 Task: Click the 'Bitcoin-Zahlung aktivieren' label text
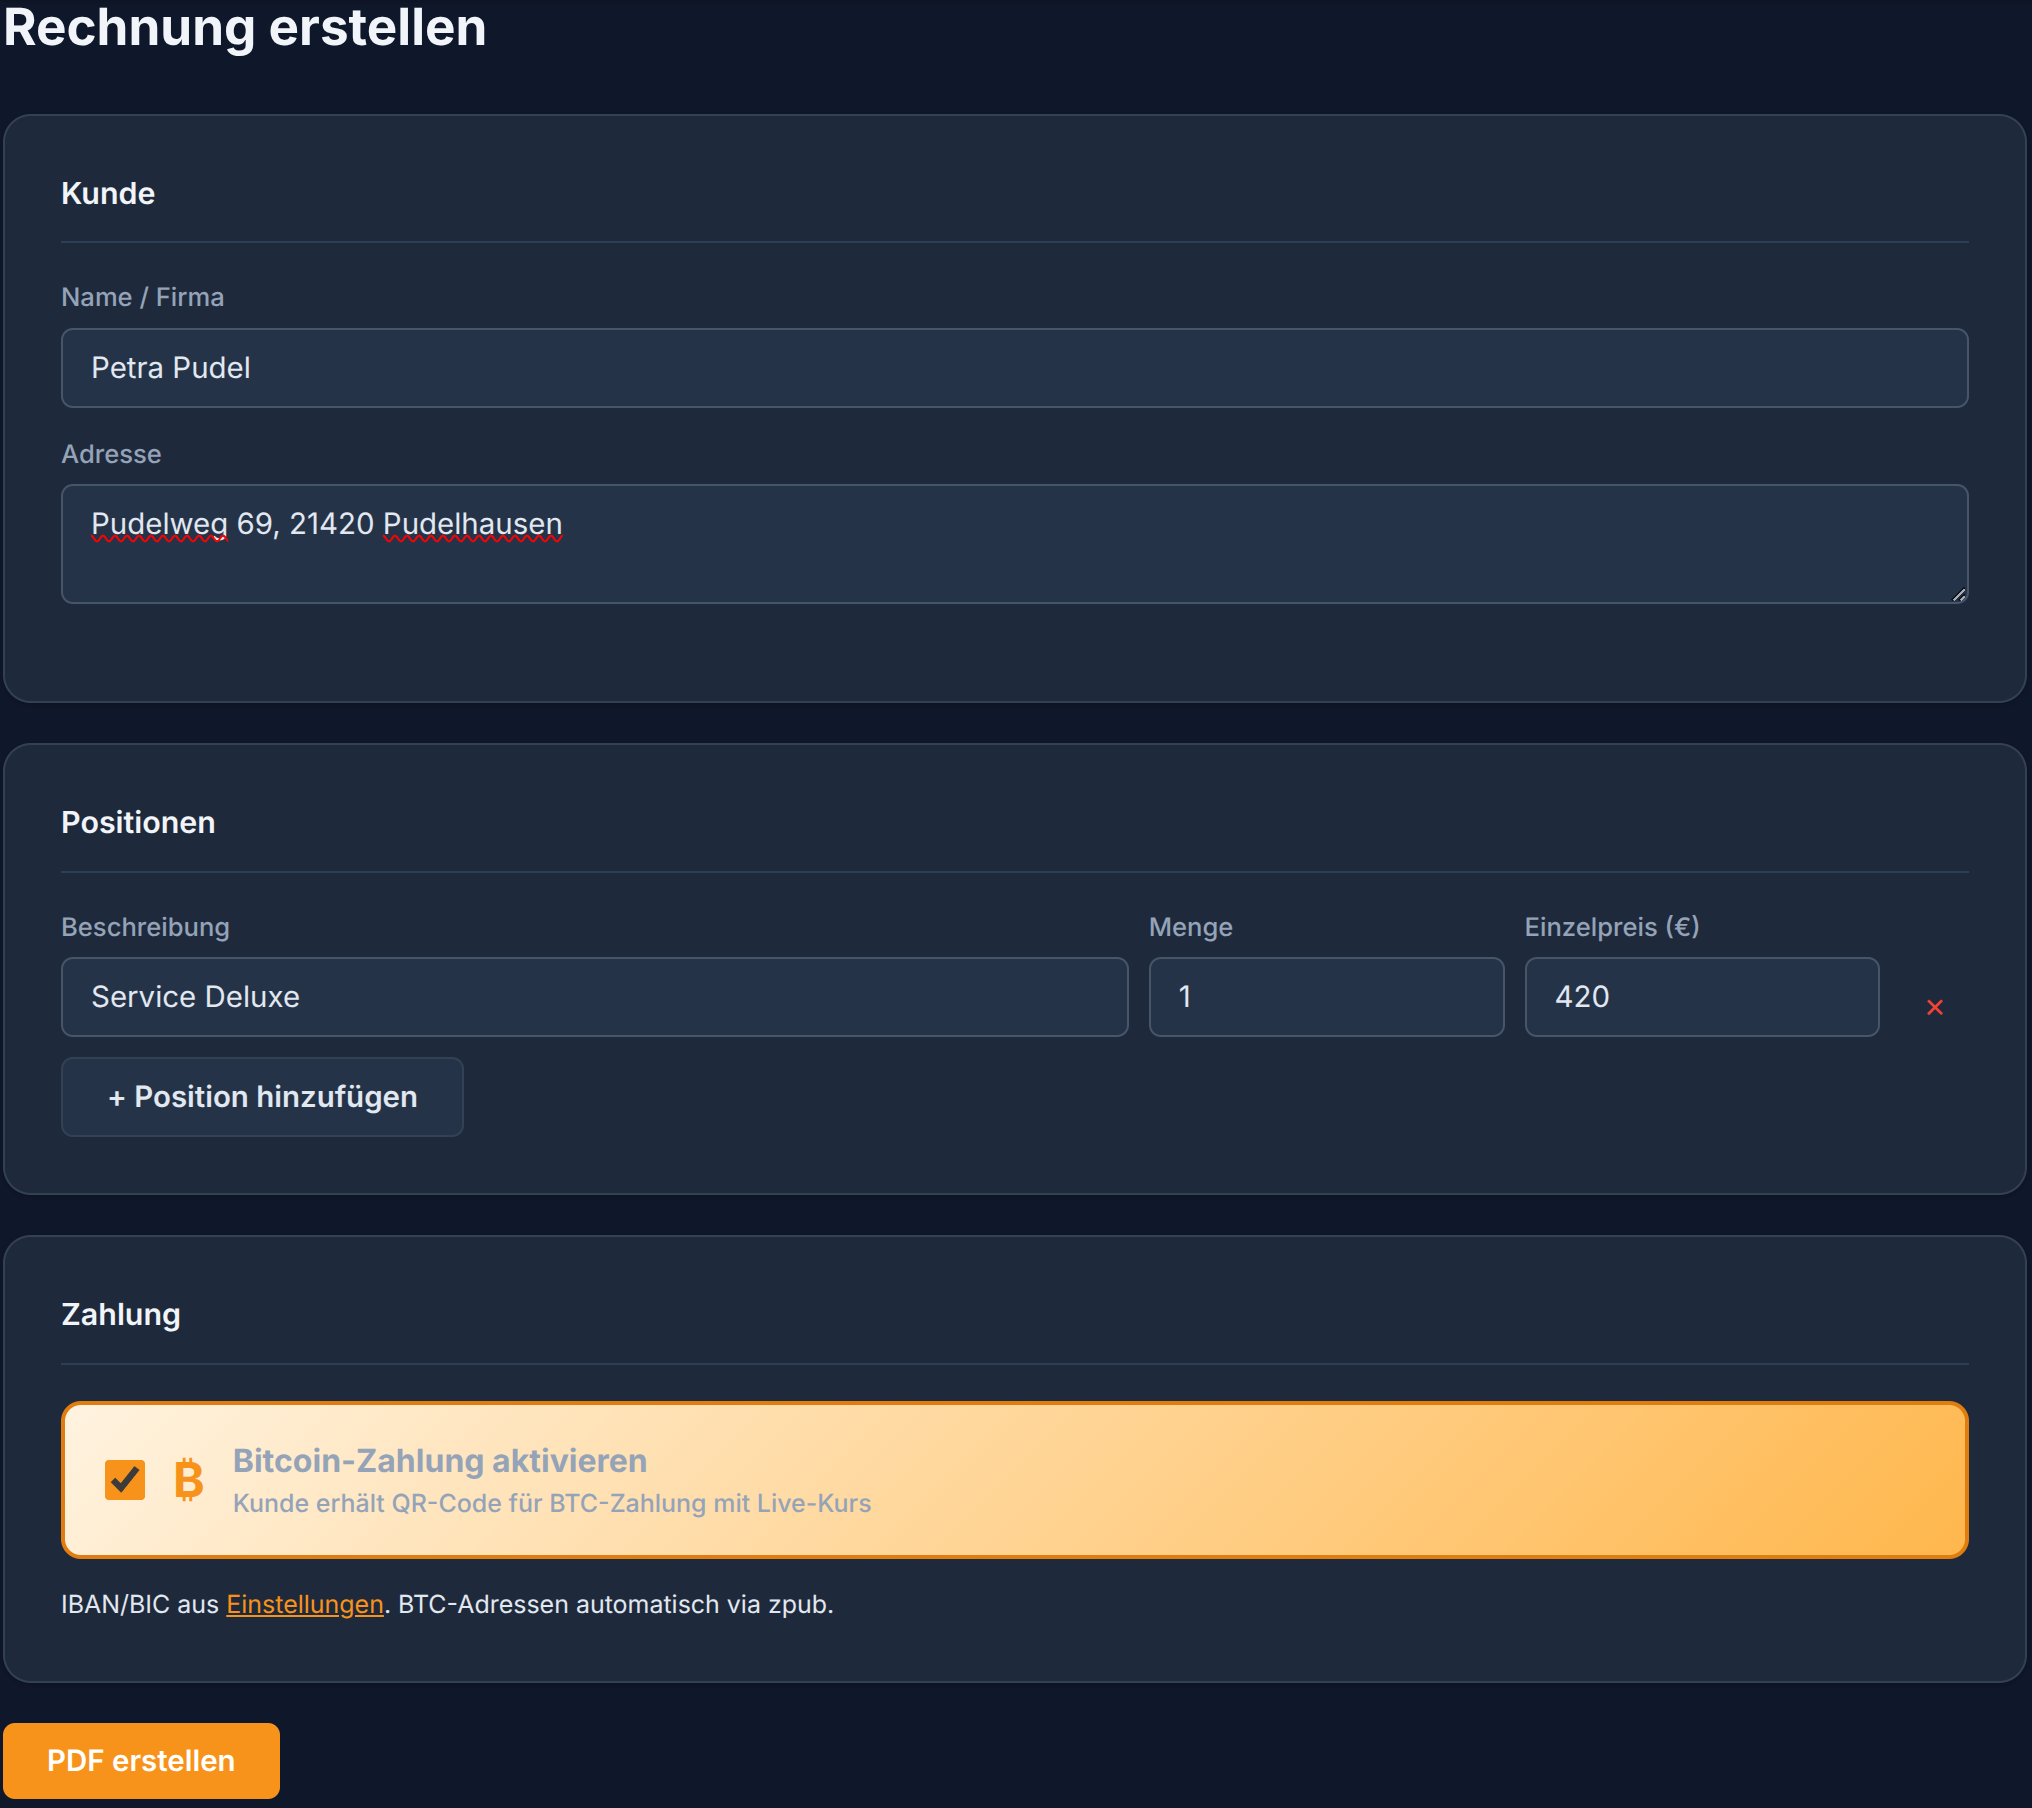click(439, 1460)
